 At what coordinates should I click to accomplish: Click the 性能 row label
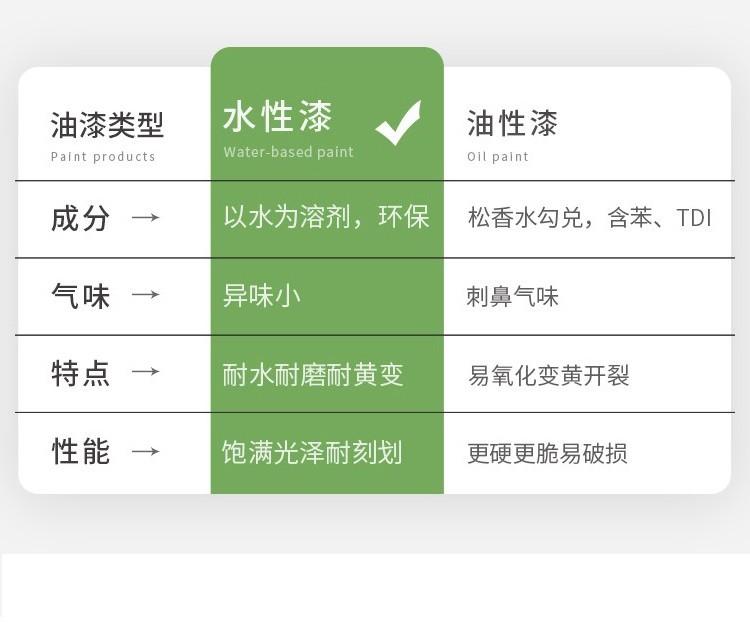point(80,451)
